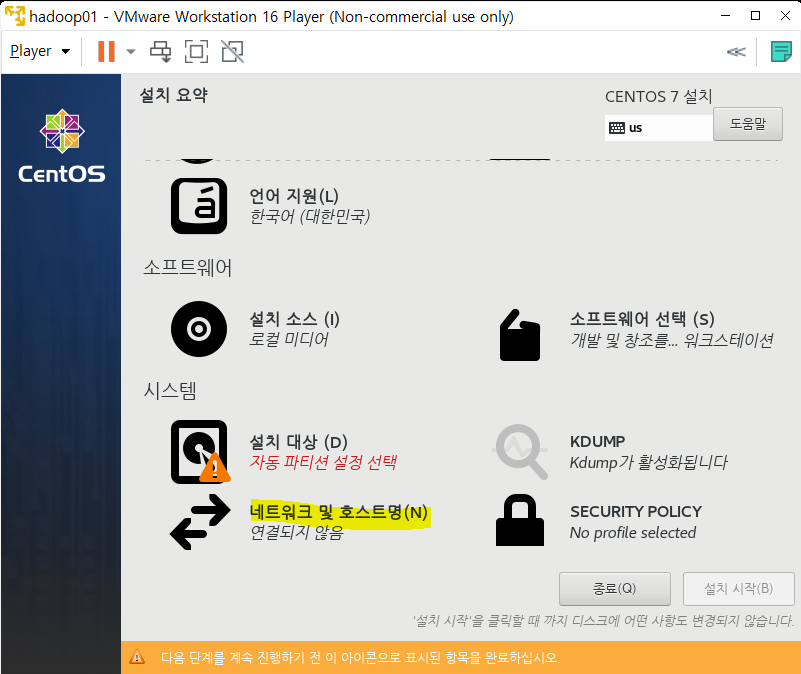This screenshot has width=801, height=674.
Task: Click the installation source disc icon
Action: click(199, 329)
